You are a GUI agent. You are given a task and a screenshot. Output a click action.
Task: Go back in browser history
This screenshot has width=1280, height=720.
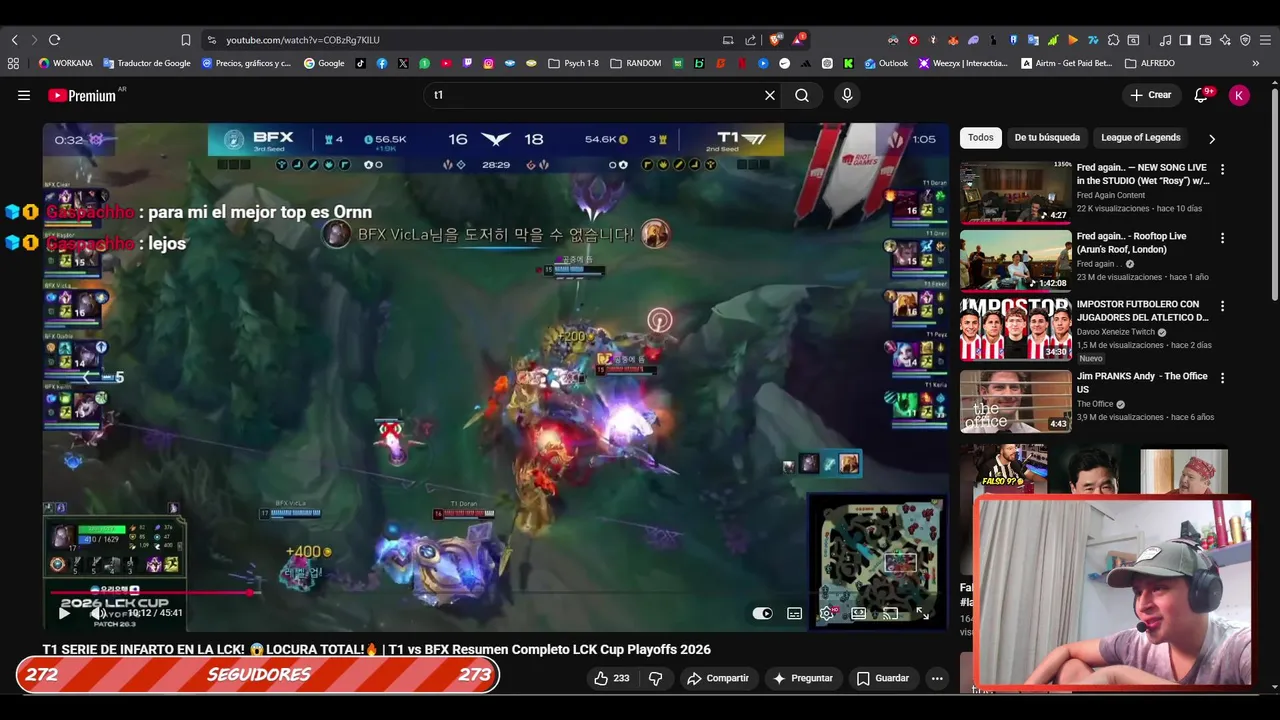pos(14,40)
